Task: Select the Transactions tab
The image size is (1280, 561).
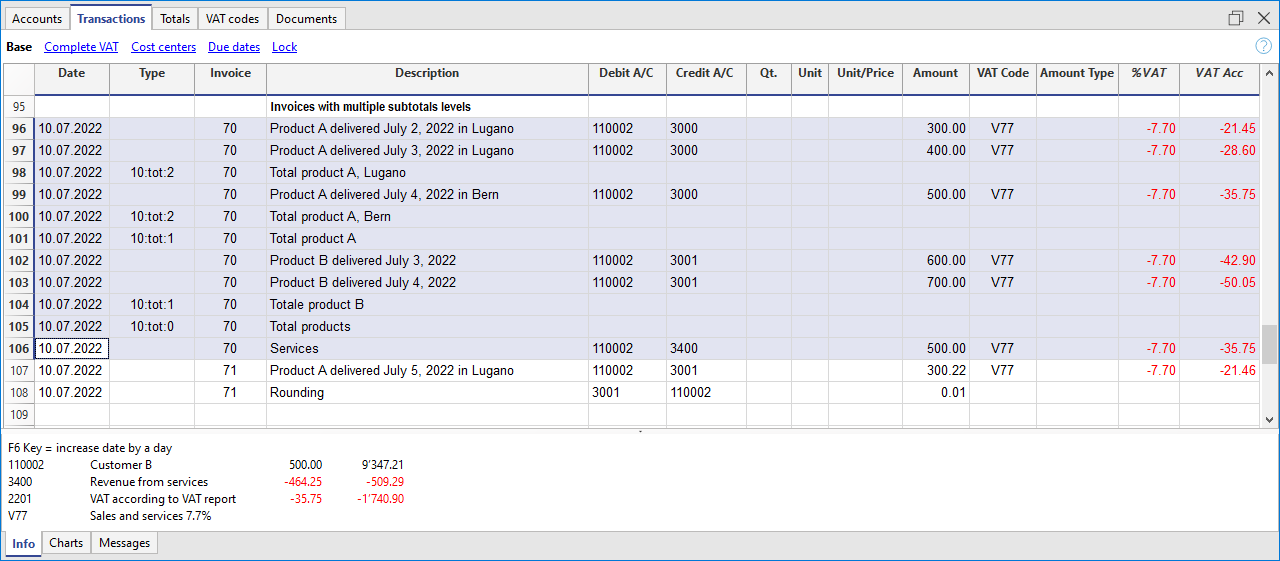Action: click(111, 18)
